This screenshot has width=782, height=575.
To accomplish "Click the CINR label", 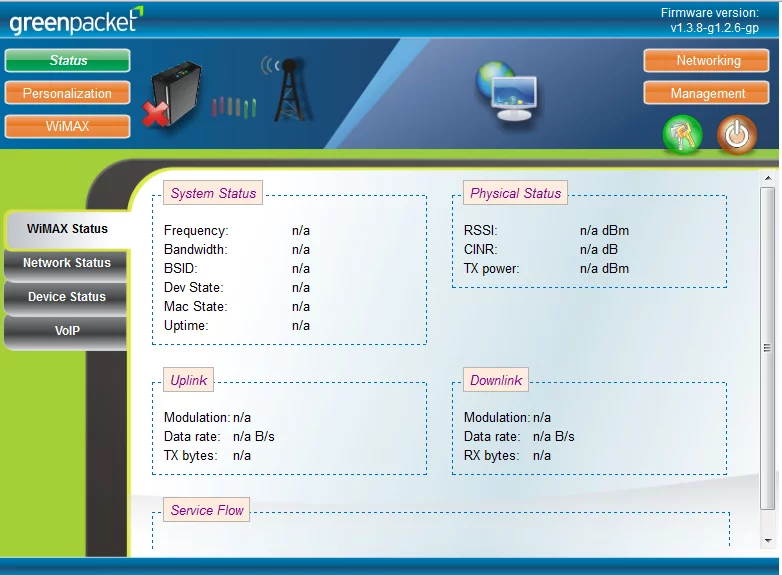I will [x=481, y=249].
